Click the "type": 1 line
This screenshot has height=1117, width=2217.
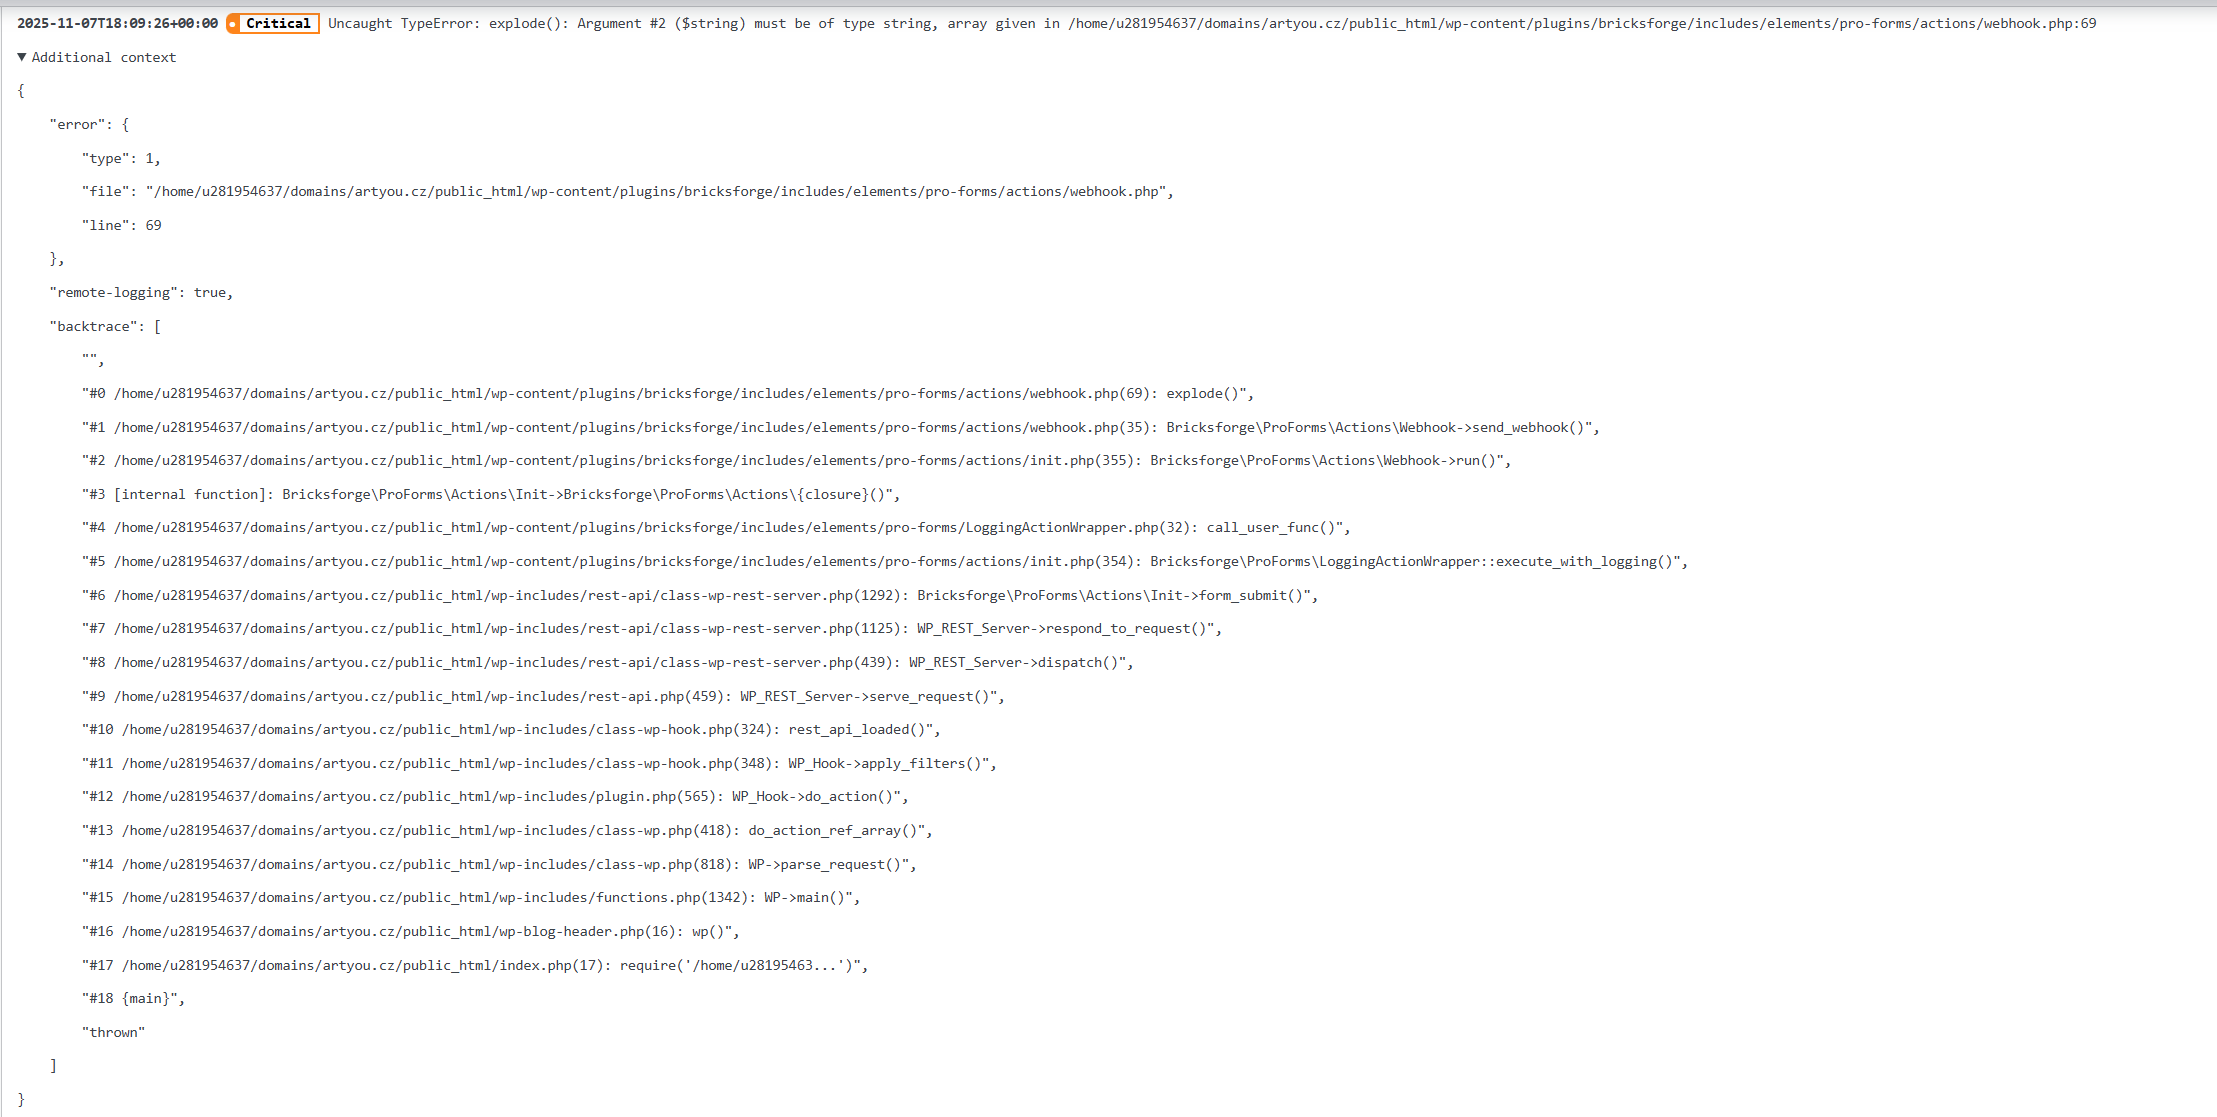tap(121, 158)
